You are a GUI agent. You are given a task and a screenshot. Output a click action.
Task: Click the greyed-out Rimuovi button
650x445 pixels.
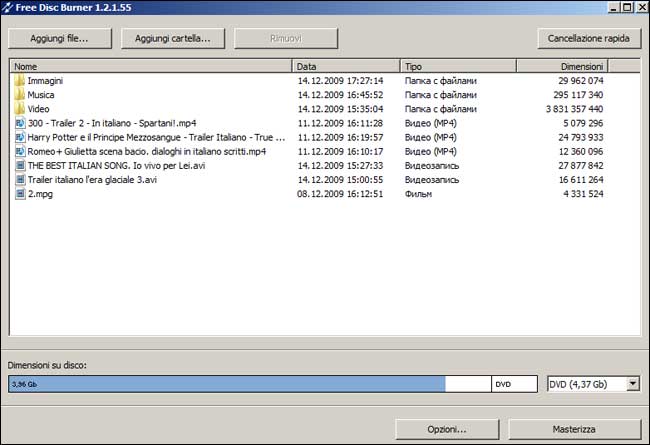[x=286, y=39]
